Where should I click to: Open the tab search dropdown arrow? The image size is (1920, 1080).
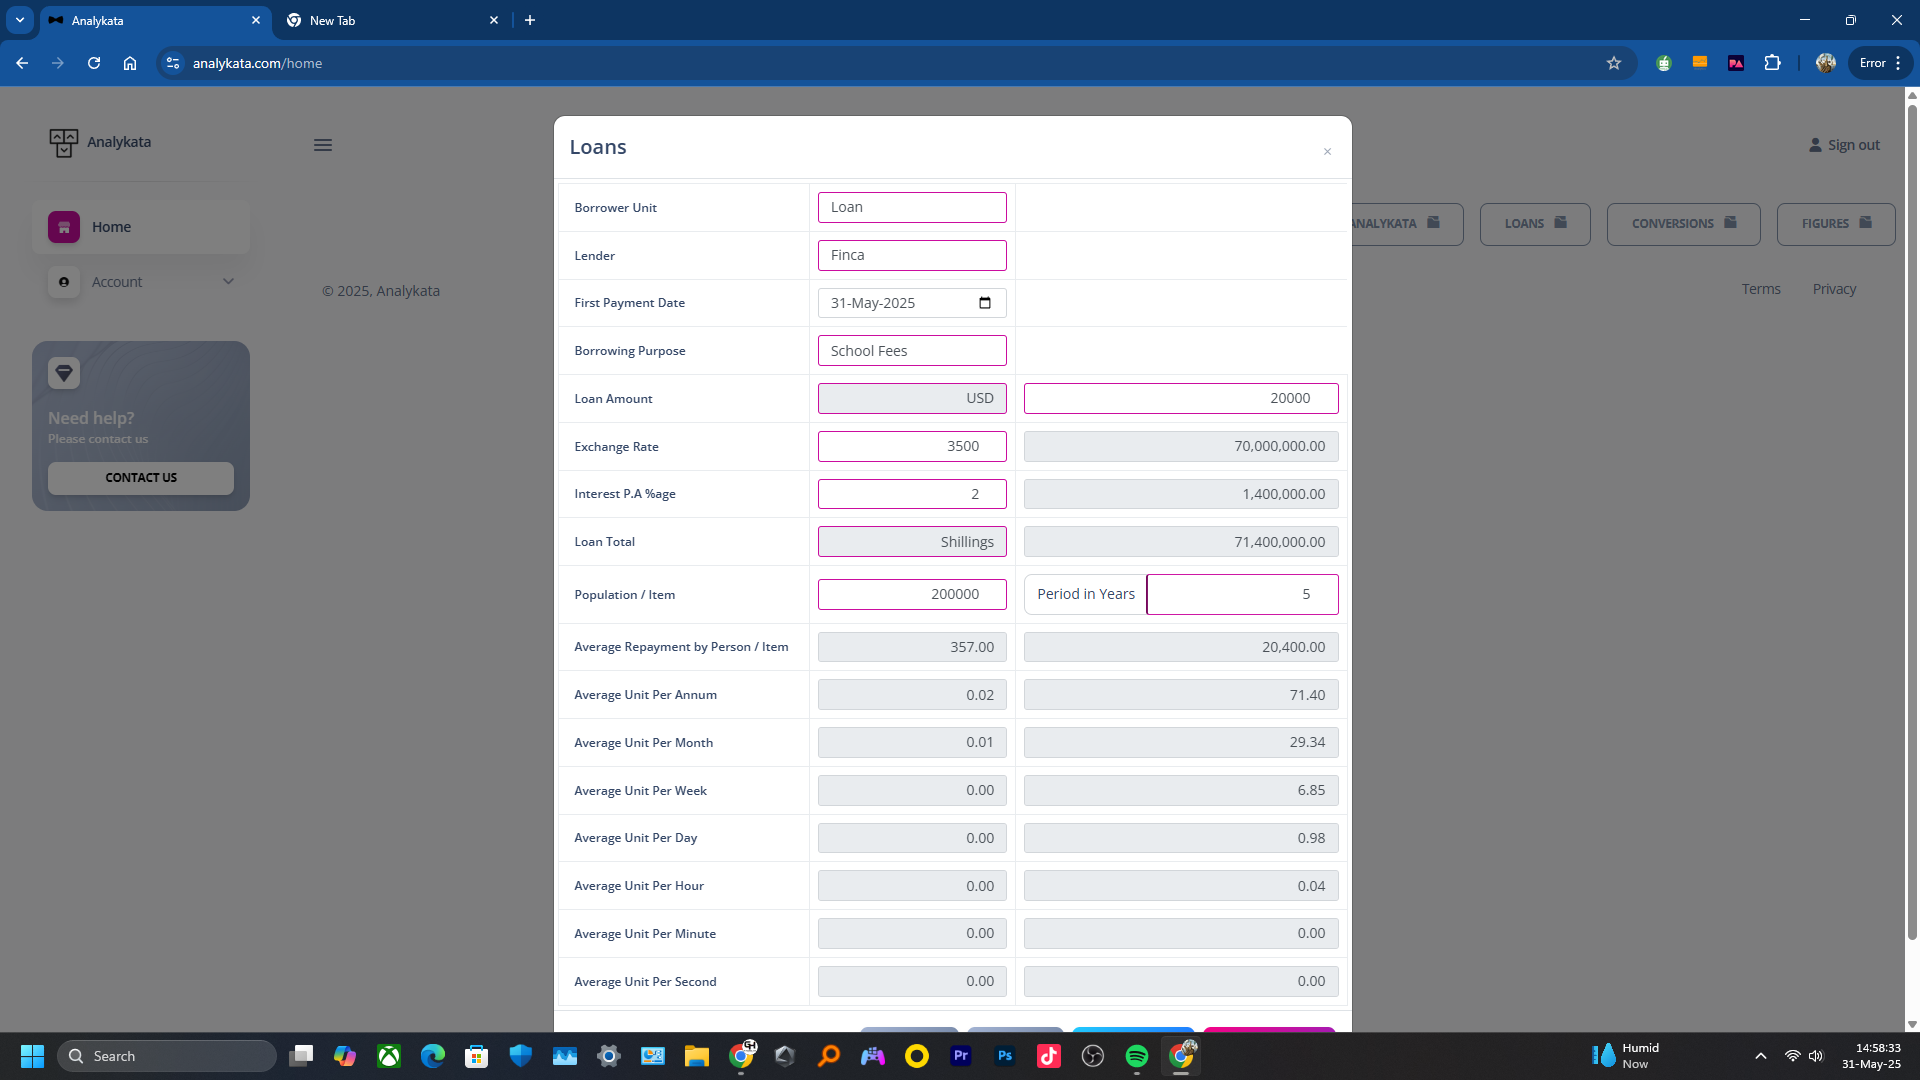point(19,20)
